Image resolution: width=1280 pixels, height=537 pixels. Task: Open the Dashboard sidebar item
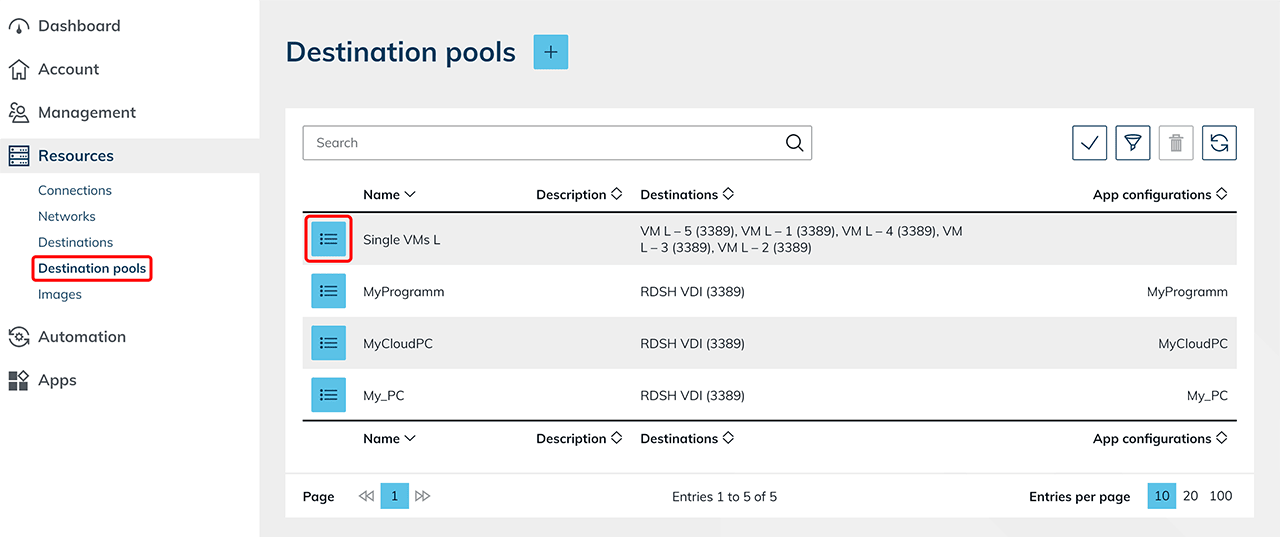(x=78, y=26)
